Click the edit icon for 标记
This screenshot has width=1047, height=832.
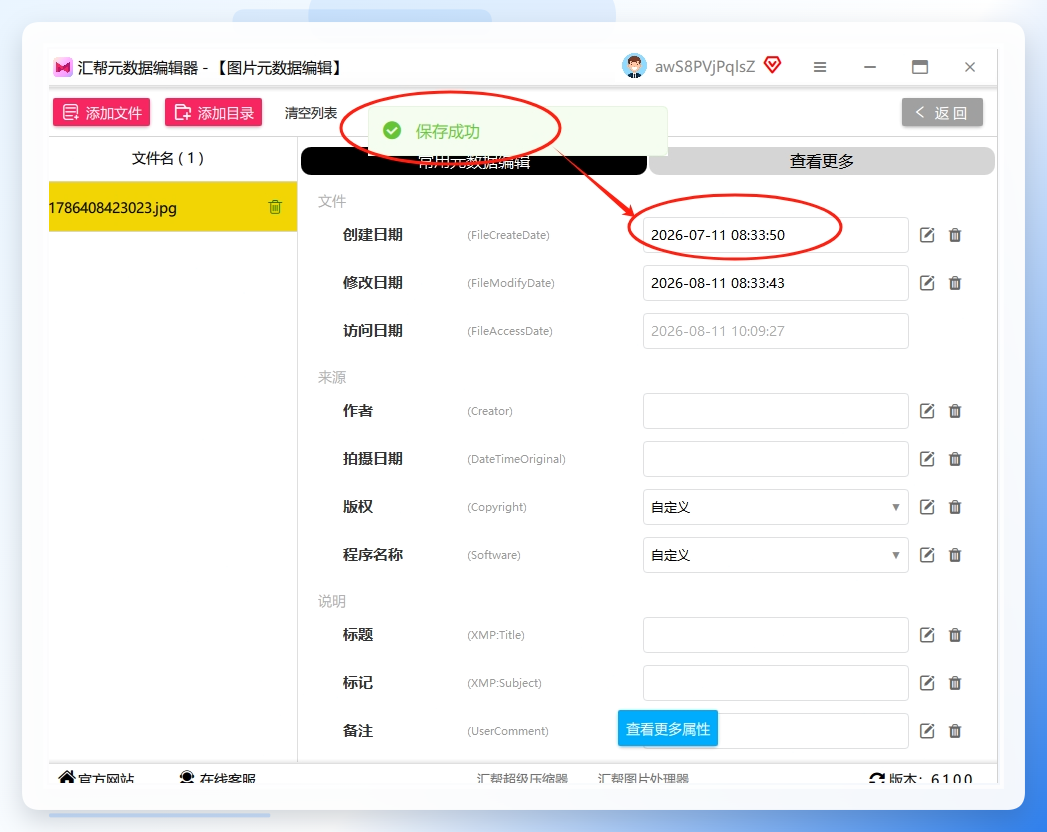click(x=927, y=683)
